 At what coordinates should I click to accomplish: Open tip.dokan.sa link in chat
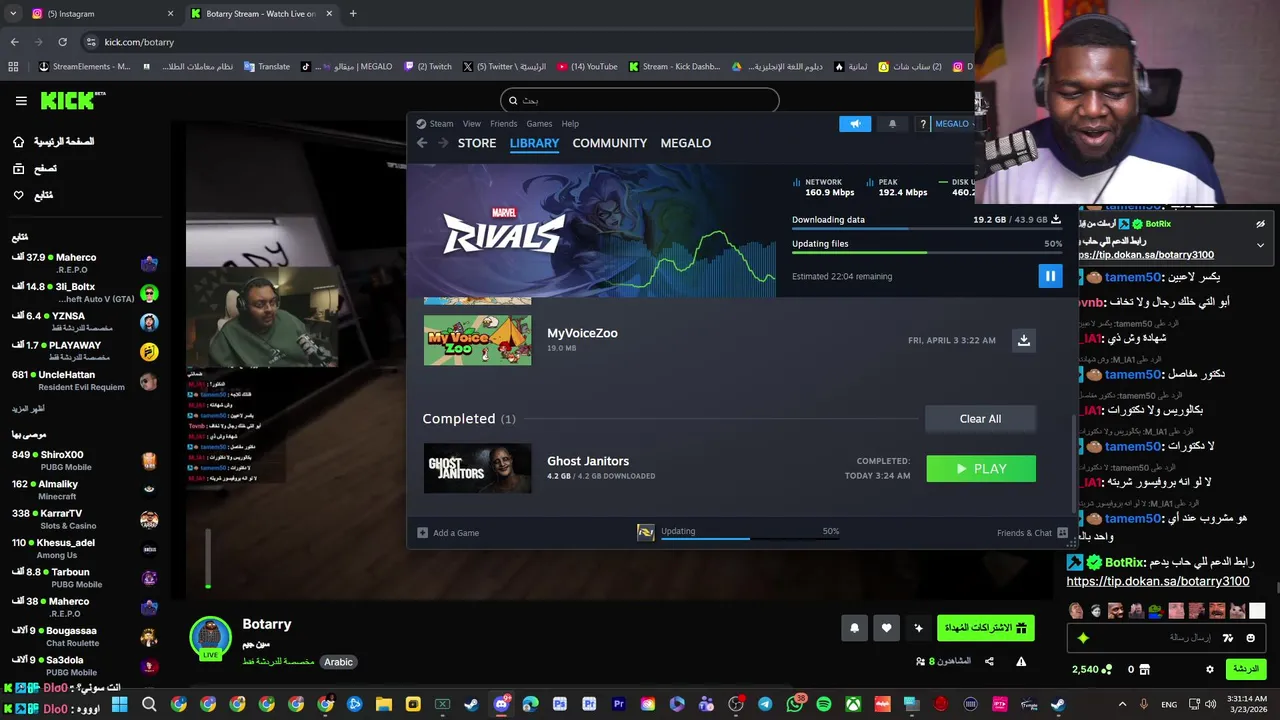pyautogui.click(x=1158, y=581)
